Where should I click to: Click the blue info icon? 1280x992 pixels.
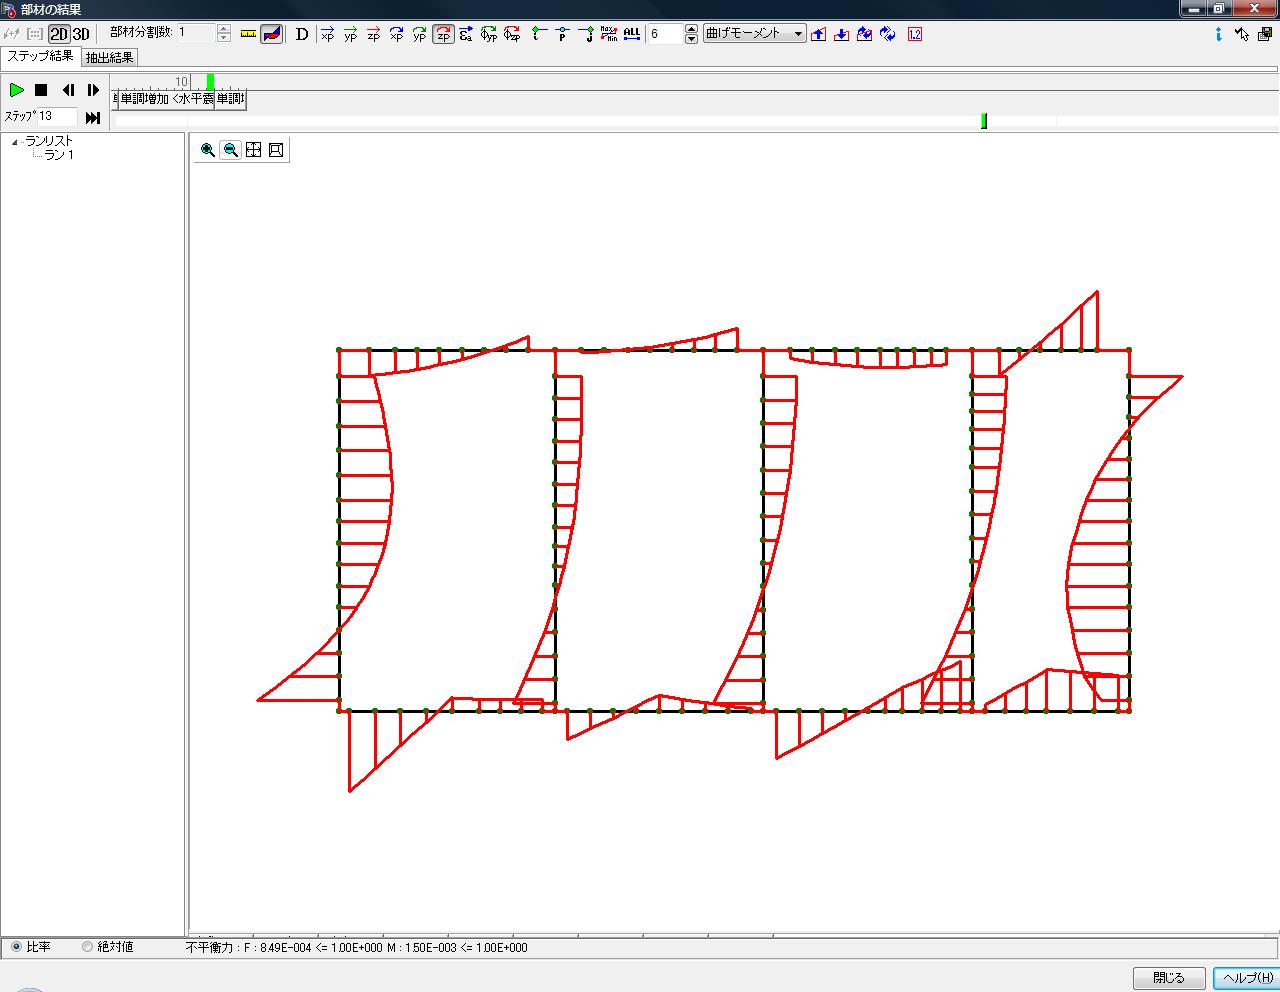pyautogui.click(x=1218, y=34)
